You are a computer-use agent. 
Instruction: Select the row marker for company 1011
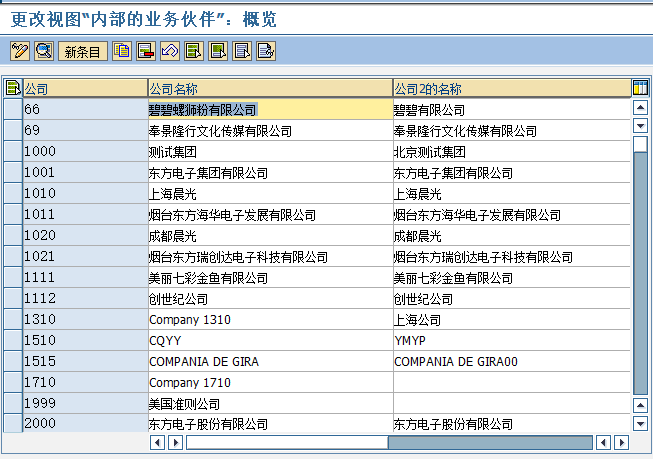[13, 214]
